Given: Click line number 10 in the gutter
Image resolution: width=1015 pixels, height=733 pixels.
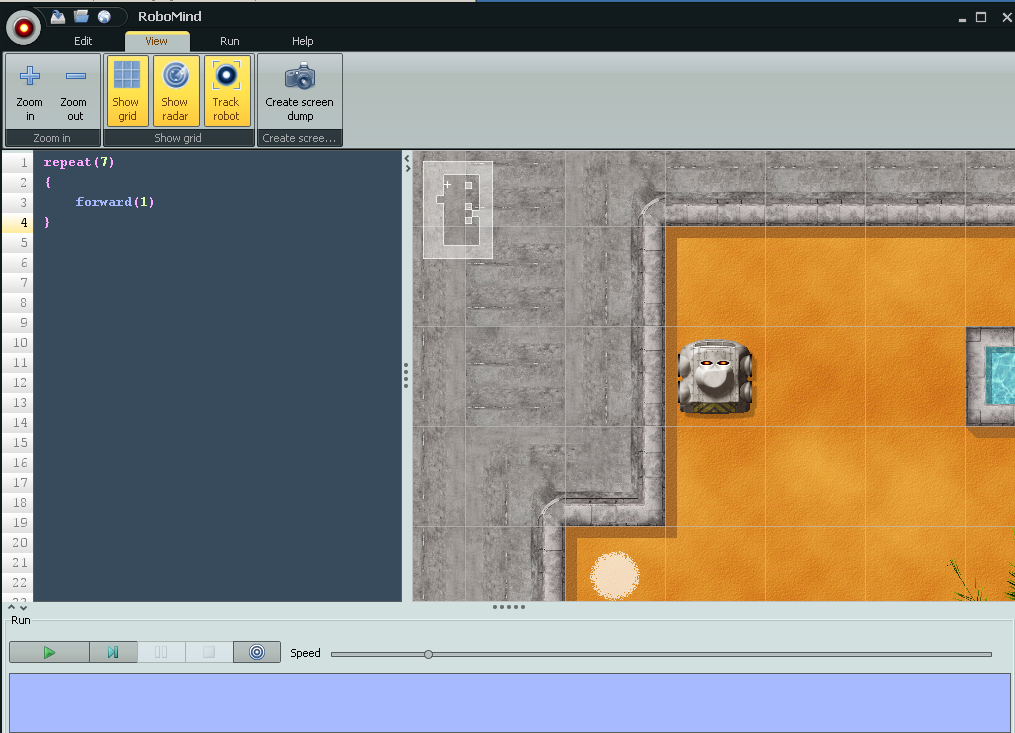Looking at the screenshot, I should 20,343.
